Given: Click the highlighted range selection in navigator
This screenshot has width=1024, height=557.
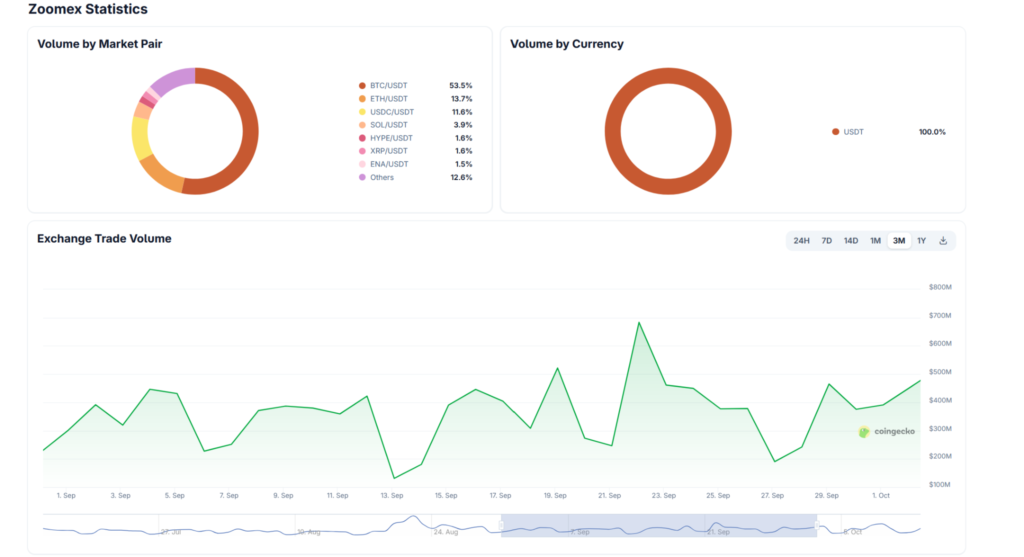Looking at the screenshot, I should (659, 526).
